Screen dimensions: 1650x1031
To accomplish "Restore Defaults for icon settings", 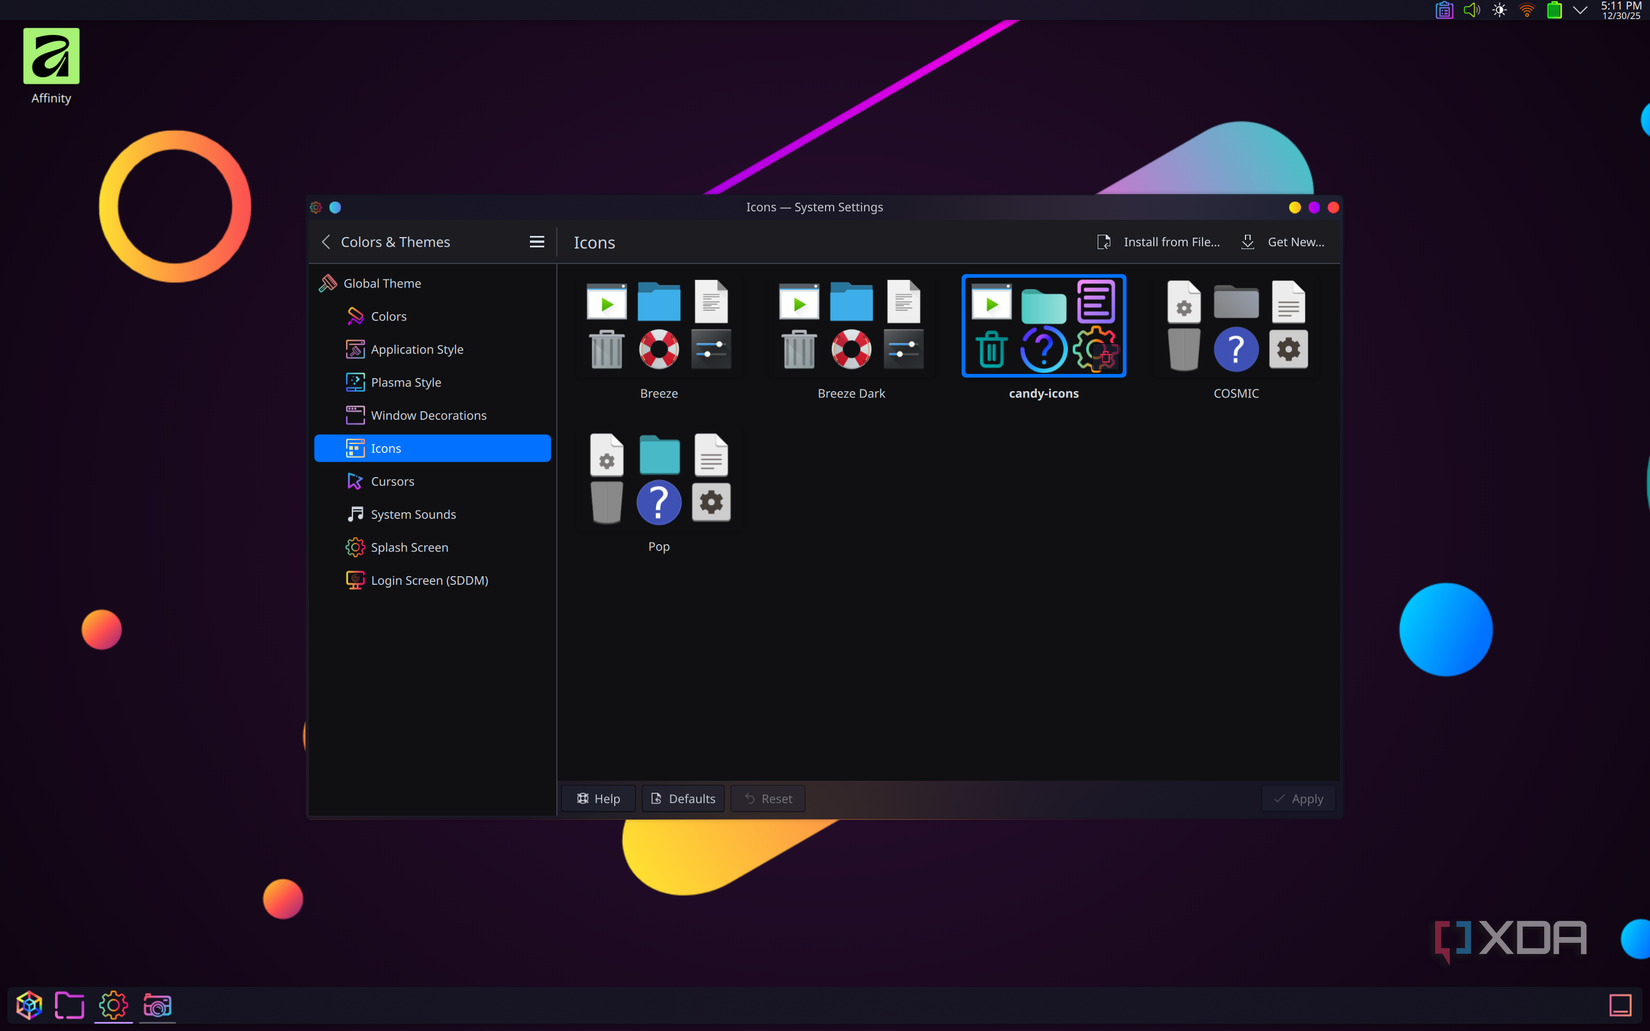I will pos(682,798).
